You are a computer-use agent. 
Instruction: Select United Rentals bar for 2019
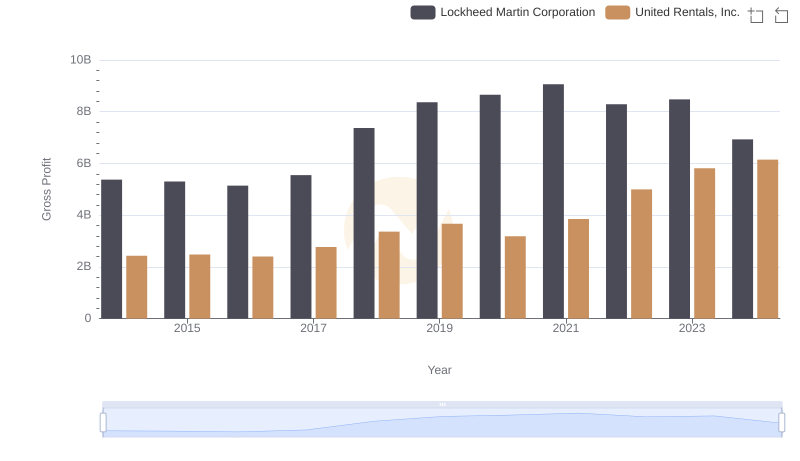(x=452, y=271)
